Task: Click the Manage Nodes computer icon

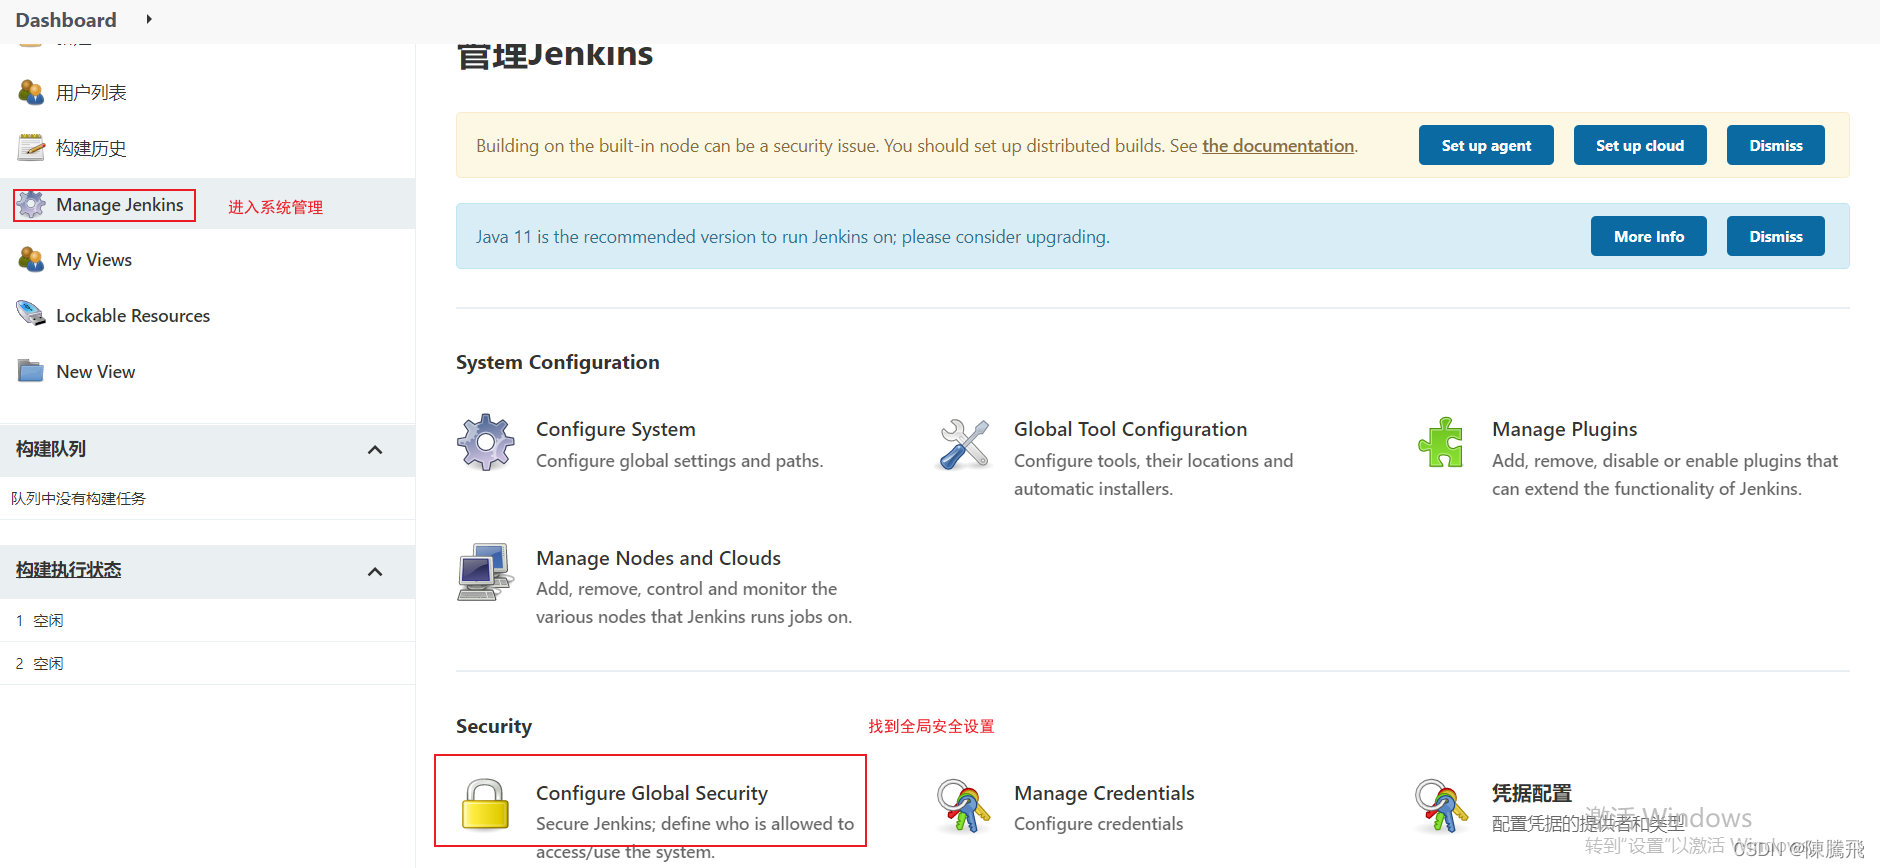Action: [485, 571]
